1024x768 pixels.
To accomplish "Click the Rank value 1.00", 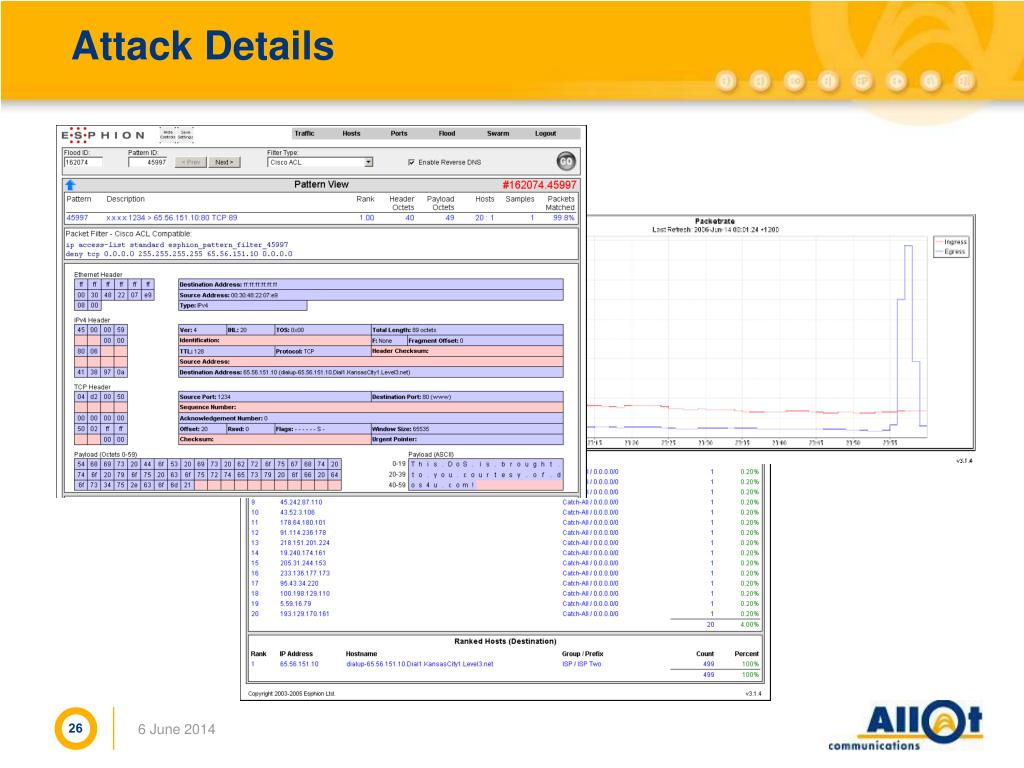I will pyautogui.click(x=366, y=217).
